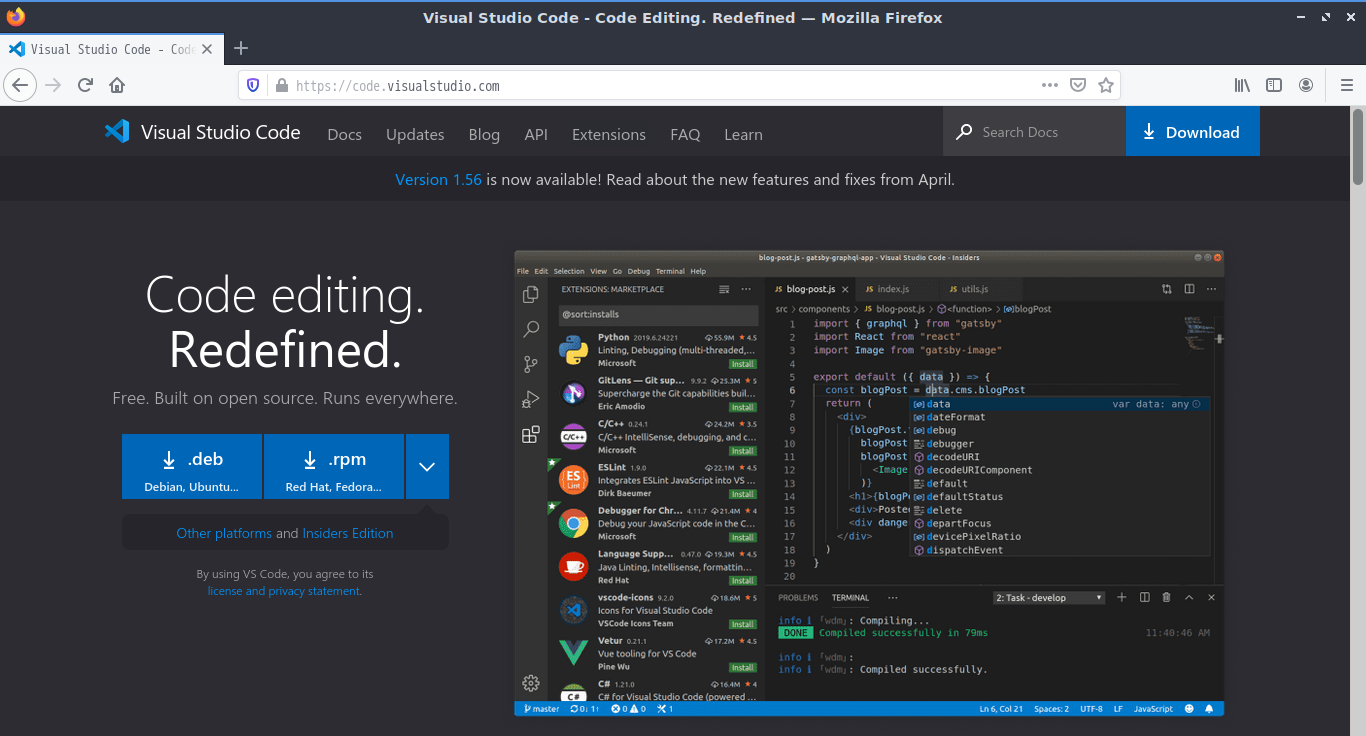Open the Learn nav item

coord(743,134)
